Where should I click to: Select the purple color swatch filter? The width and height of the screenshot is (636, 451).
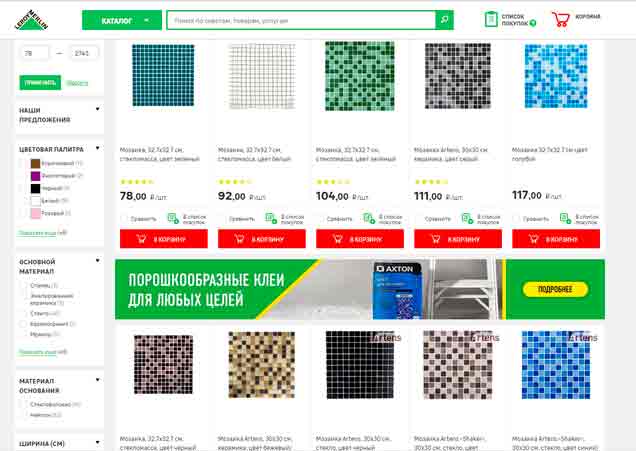pos(36,176)
